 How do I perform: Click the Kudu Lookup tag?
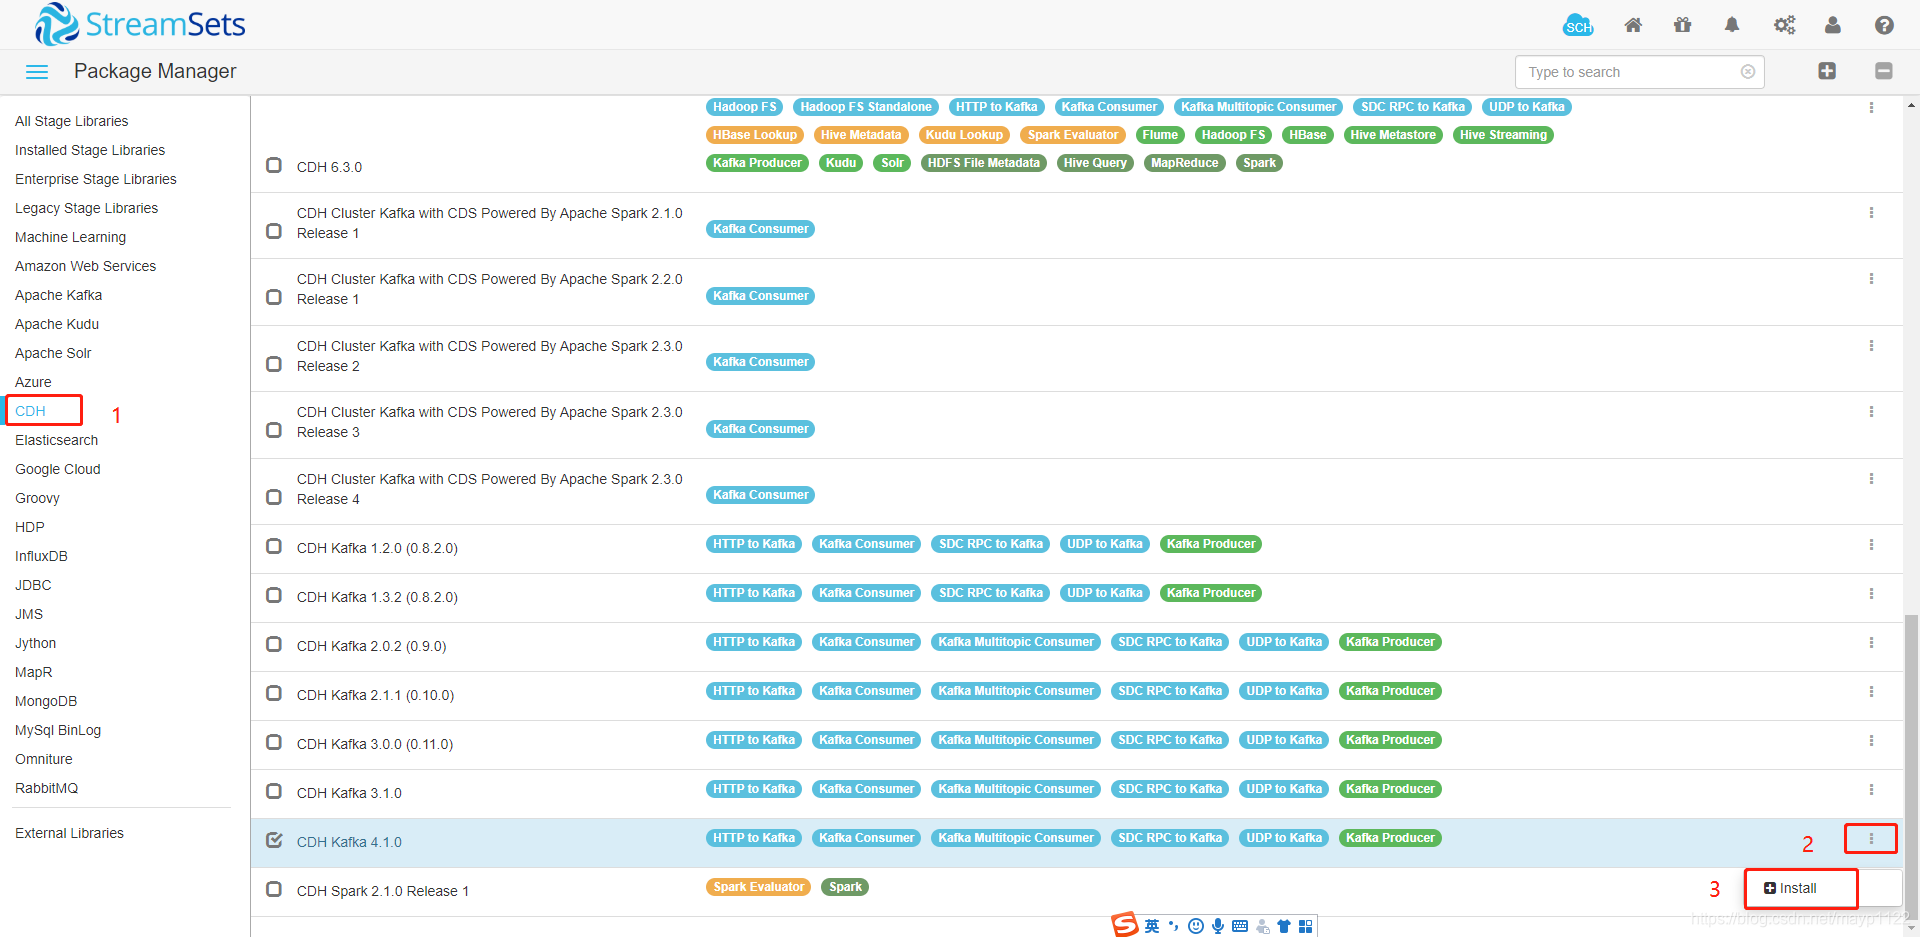coord(964,135)
